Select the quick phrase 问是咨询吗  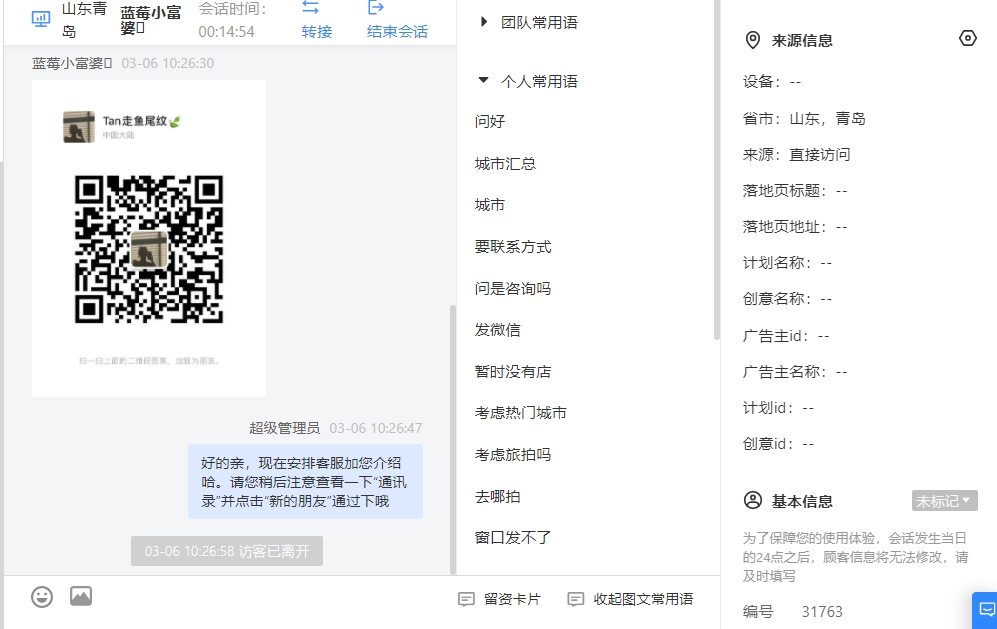pyautogui.click(x=513, y=288)
